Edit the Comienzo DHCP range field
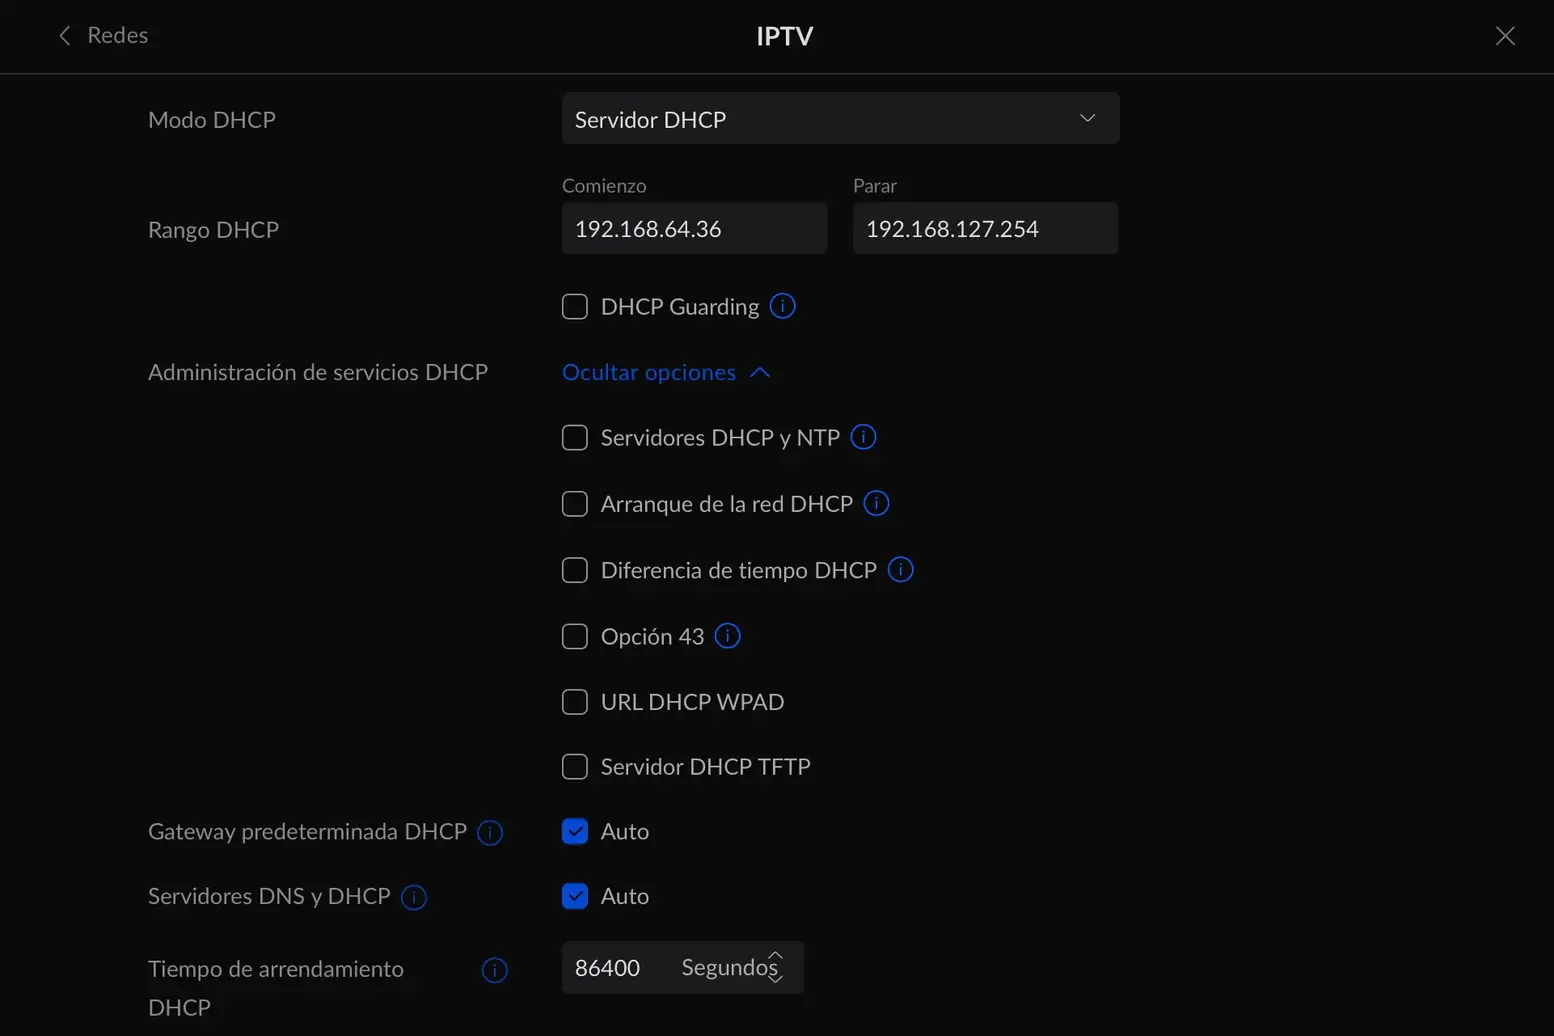 coord(694,229)
